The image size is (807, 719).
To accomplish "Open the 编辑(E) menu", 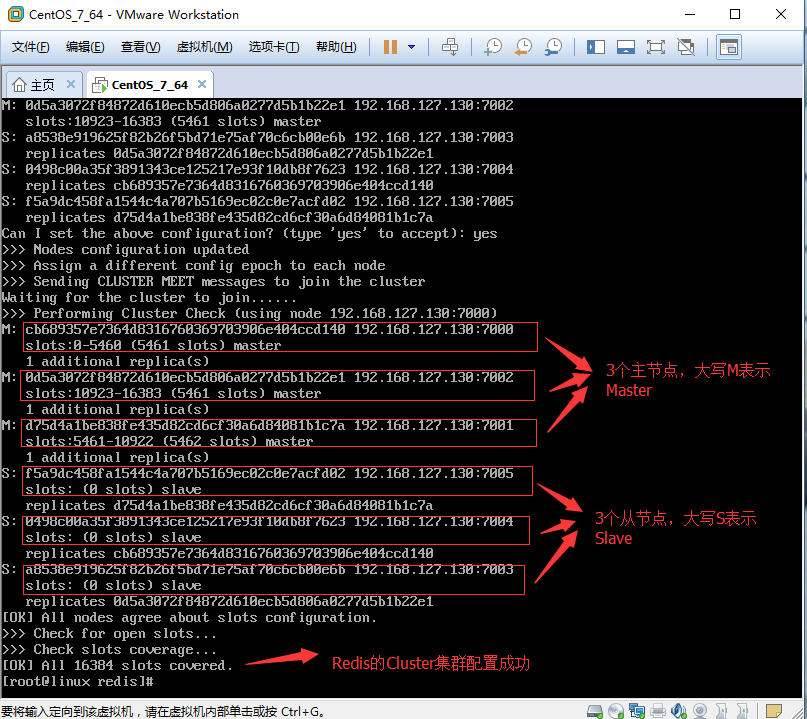I will (85, 47).
